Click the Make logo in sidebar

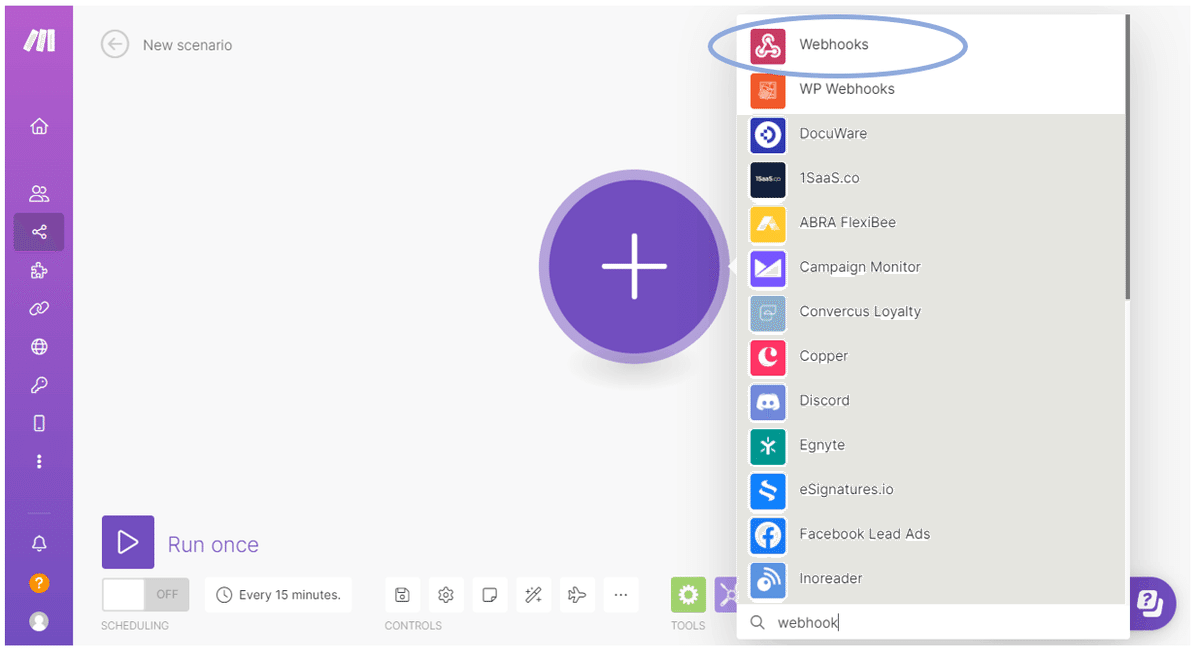coord(39,41)
